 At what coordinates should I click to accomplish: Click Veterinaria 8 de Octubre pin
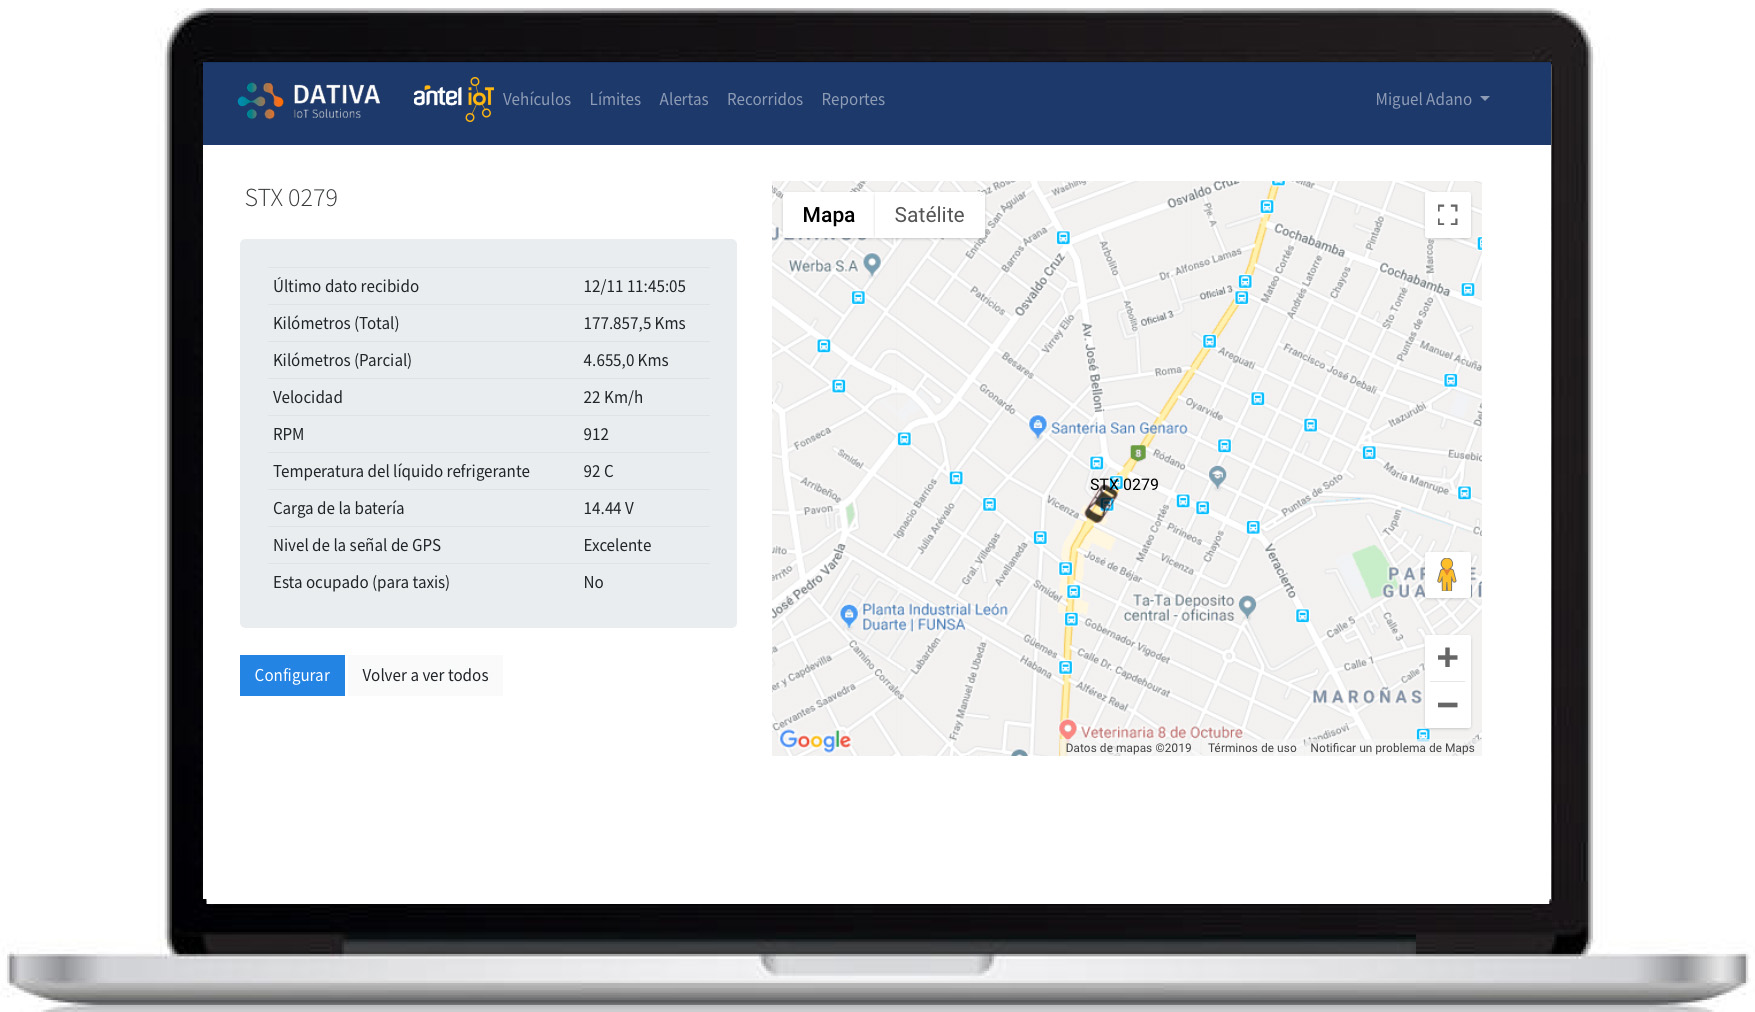(x=1067, y=730)
